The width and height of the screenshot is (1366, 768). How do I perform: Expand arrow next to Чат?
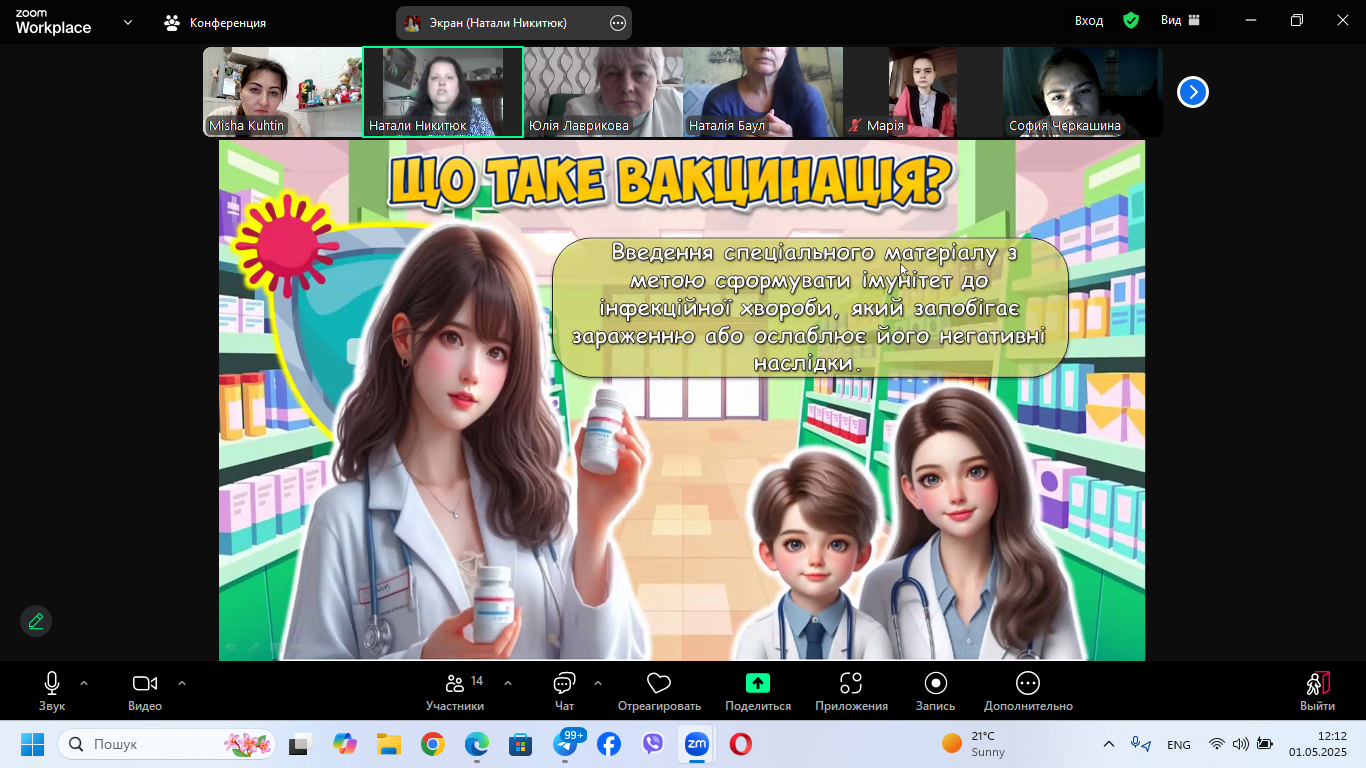coord(598,683)
